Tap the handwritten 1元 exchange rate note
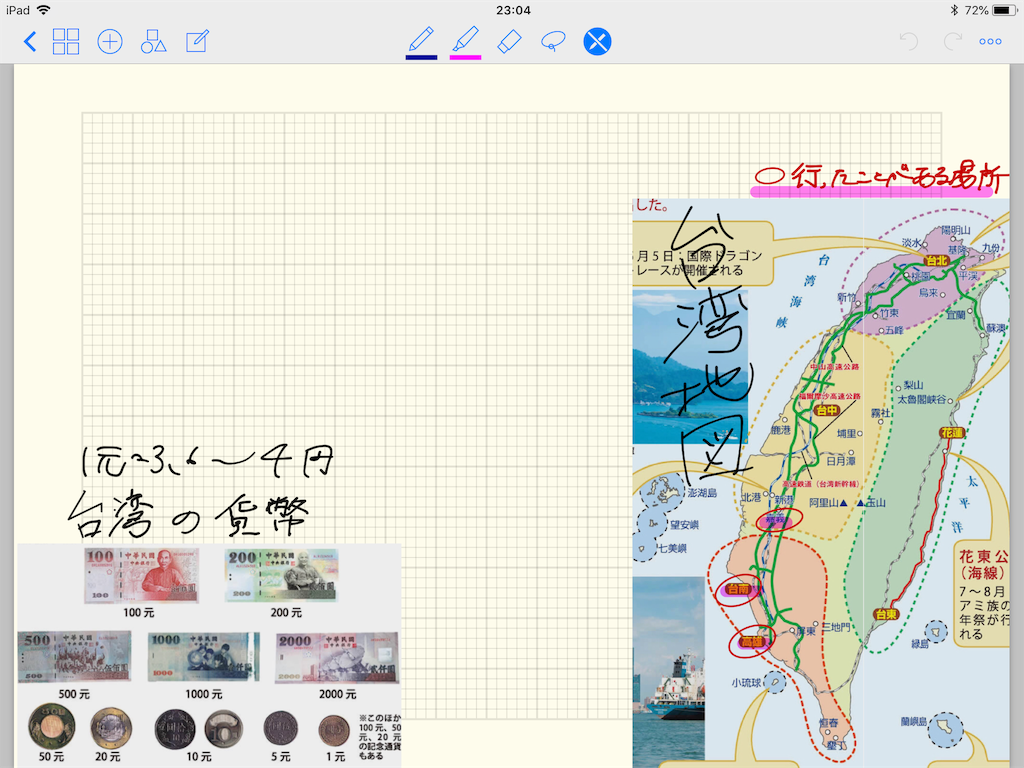This screenshot has height=768, width=1024. pos(208,461)
